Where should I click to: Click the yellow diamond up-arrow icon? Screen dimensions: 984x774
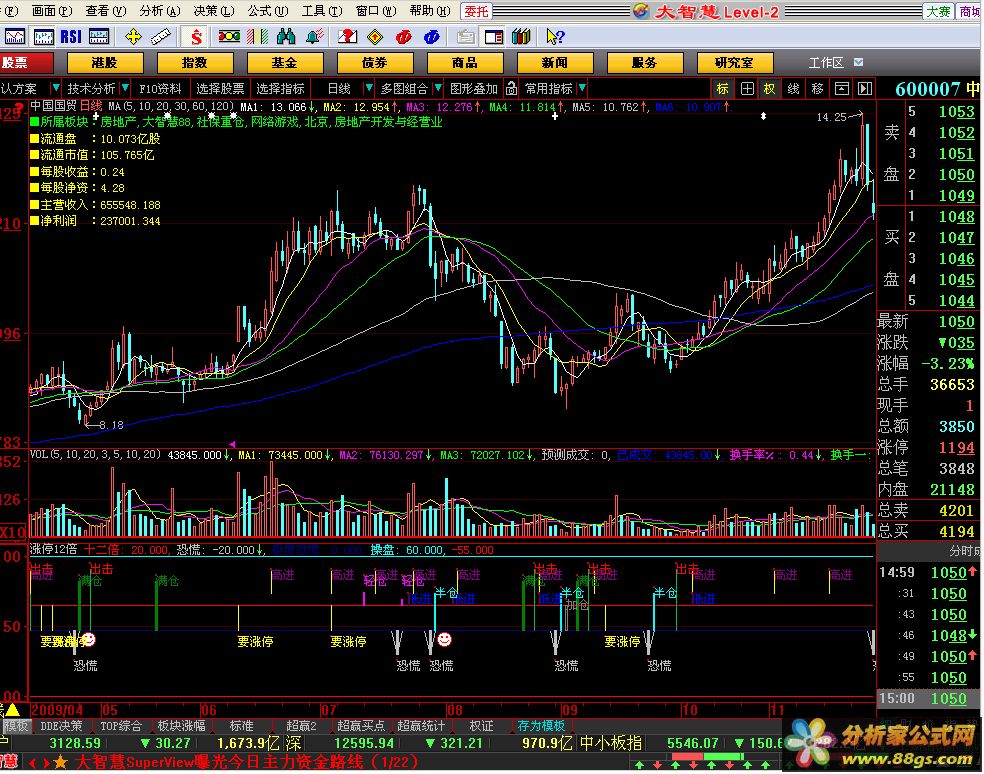point(375,36)
